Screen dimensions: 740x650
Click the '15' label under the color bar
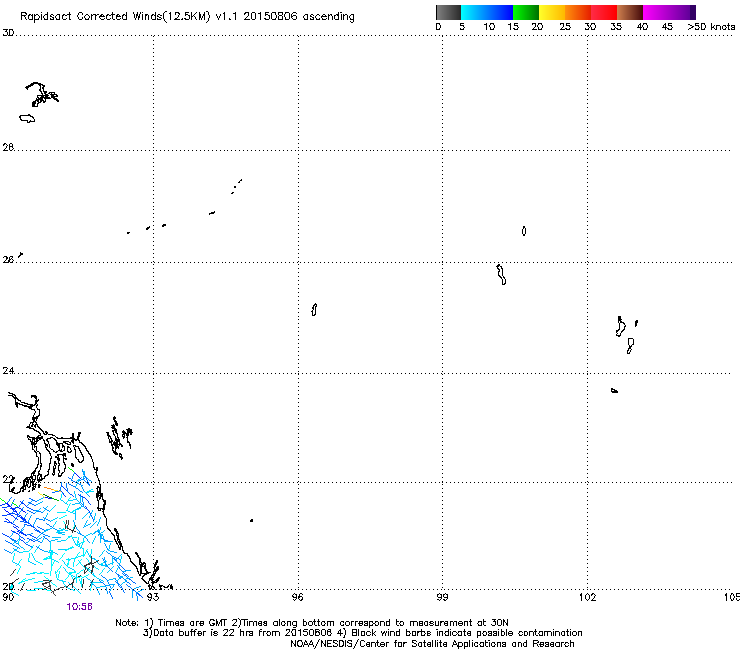513,27
